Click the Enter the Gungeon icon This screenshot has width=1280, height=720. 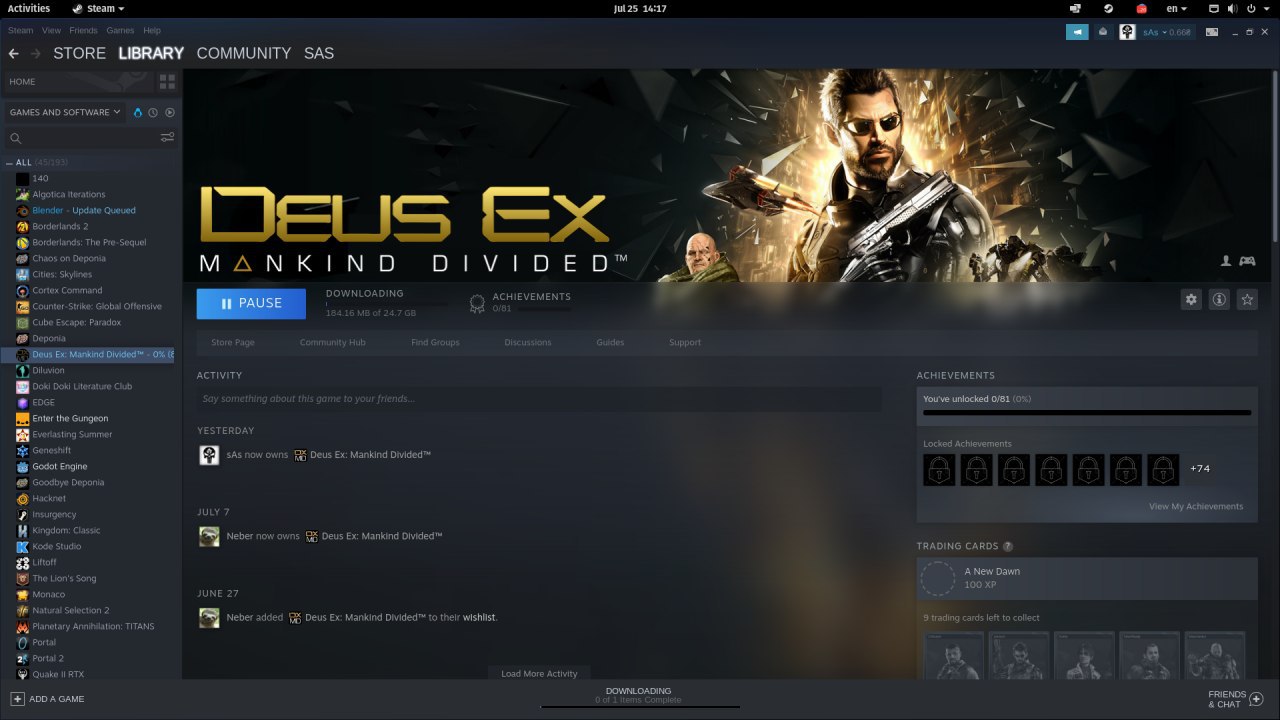pos(22,418)
